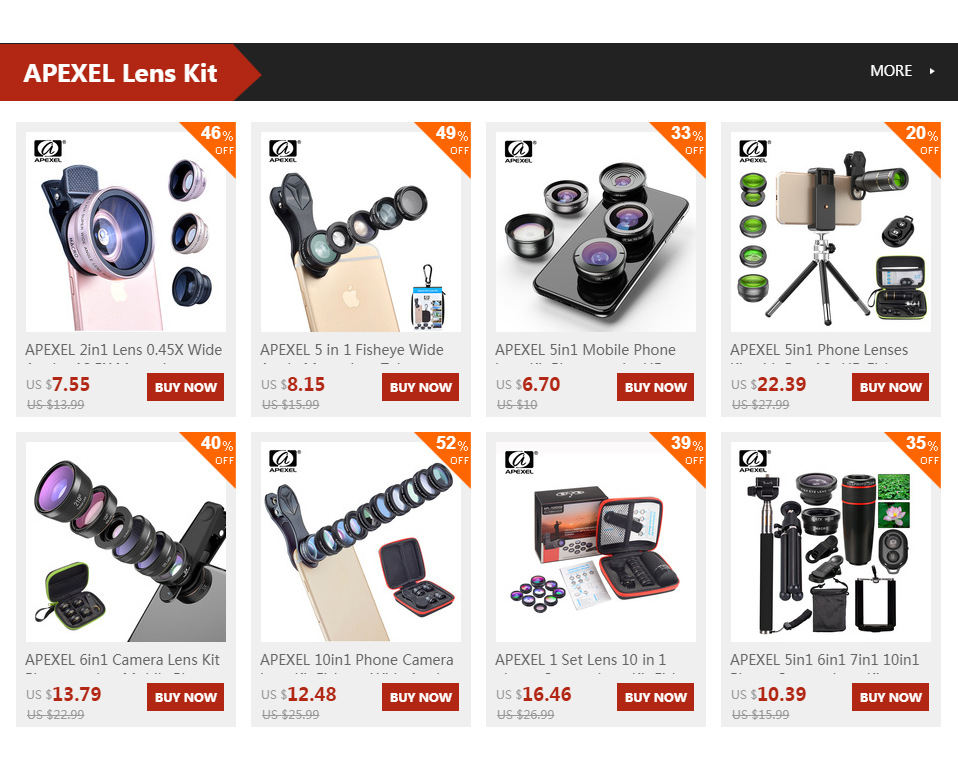Click the APEXEL Lens Kit banner title

point(120,73)
